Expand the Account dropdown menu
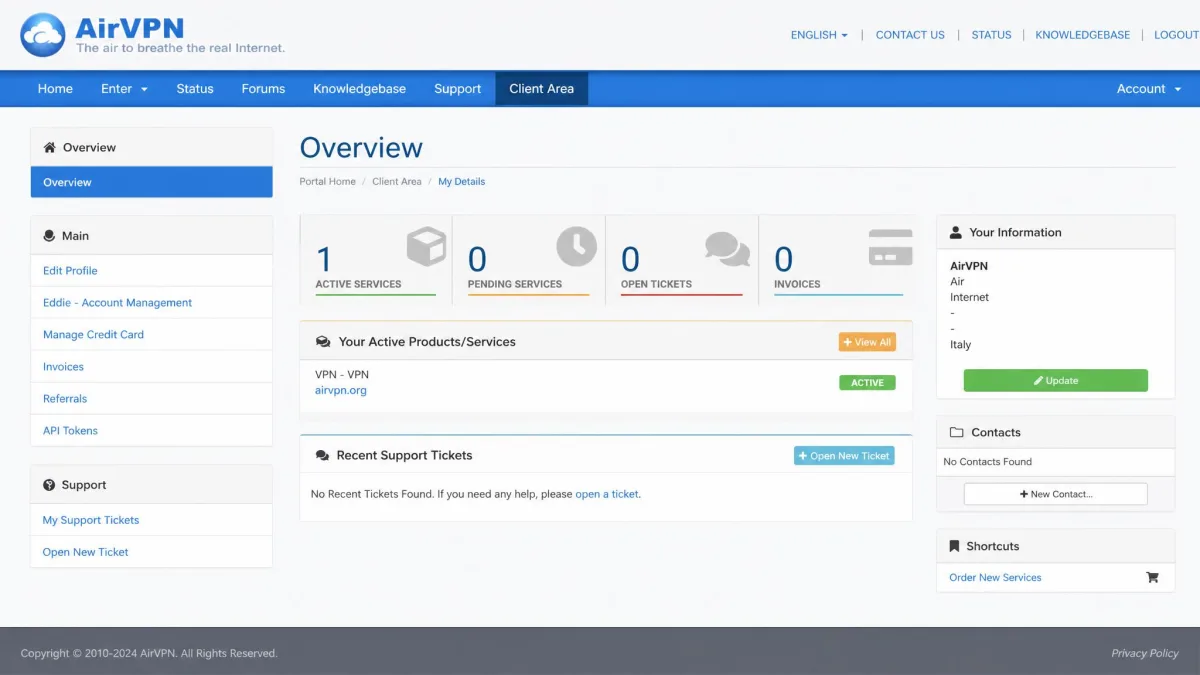Viewport: 1200px width, 675px height. click(1149, 89)
